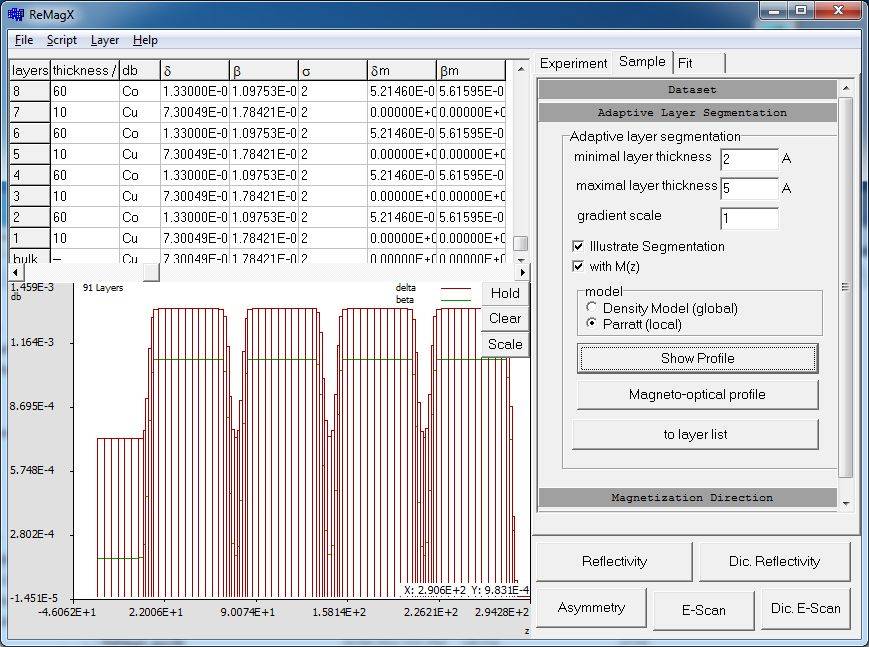The image size is (869, 647).
Task: Toggle the Illustrate Segmentation checkbox
Action: (x=578, y=246)
